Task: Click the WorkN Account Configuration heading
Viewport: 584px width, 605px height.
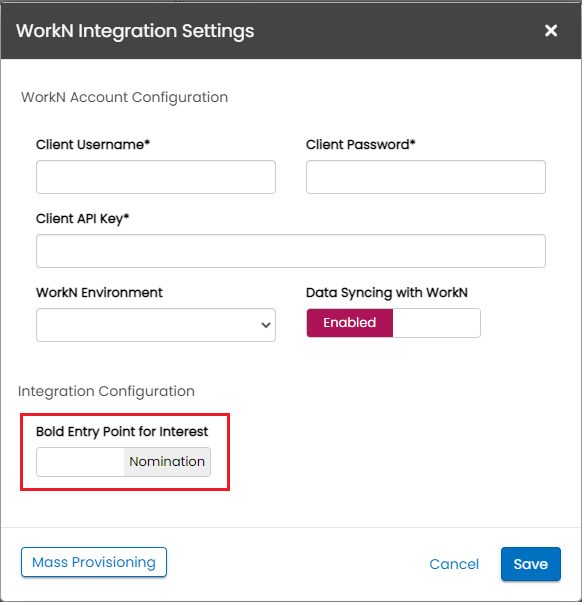Action: pos(125,97)
